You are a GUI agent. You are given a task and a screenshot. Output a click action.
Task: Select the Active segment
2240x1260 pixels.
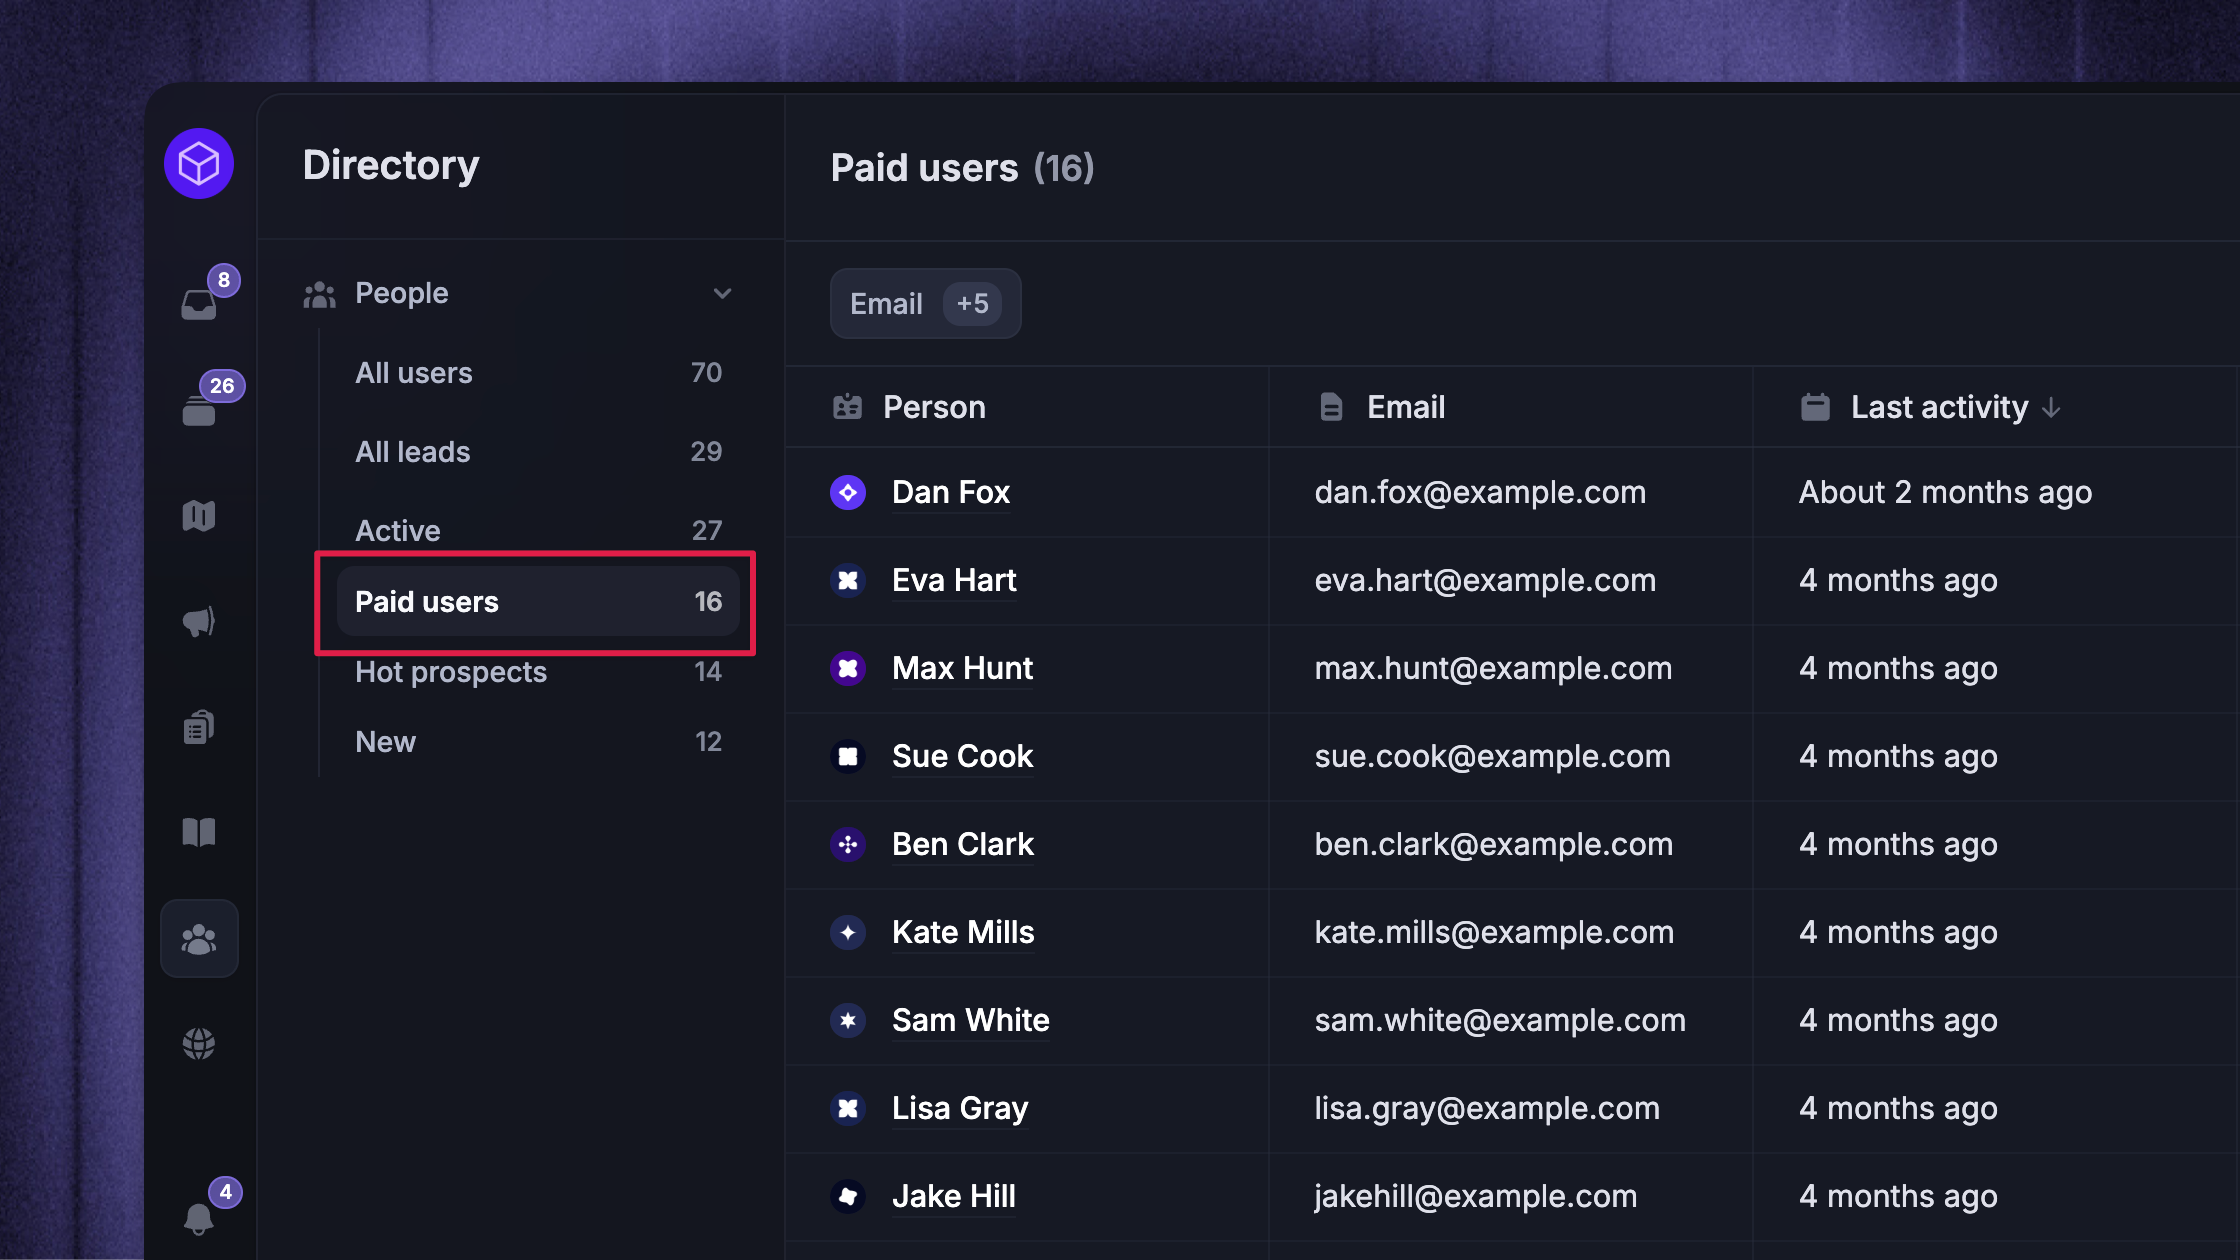538,530
